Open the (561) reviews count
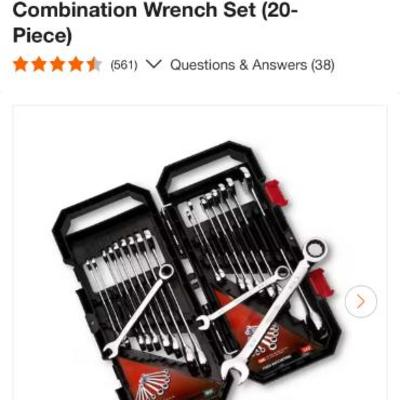The width and height of the screenshot is (400, 400). click(124, 65)
